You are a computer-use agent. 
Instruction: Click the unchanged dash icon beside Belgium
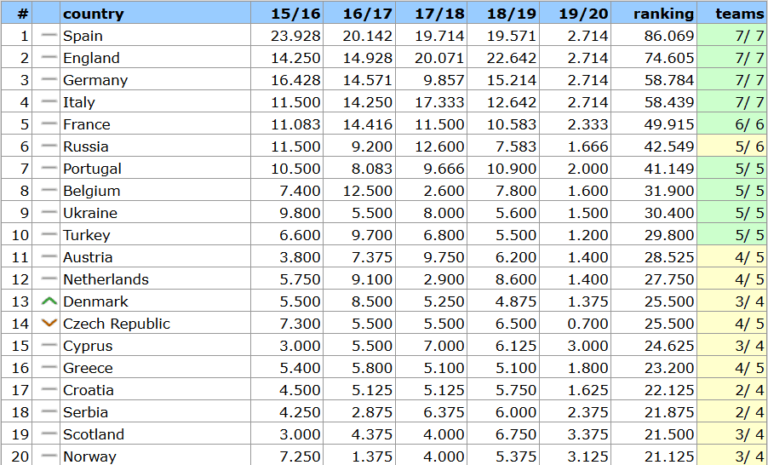[48, 190]
